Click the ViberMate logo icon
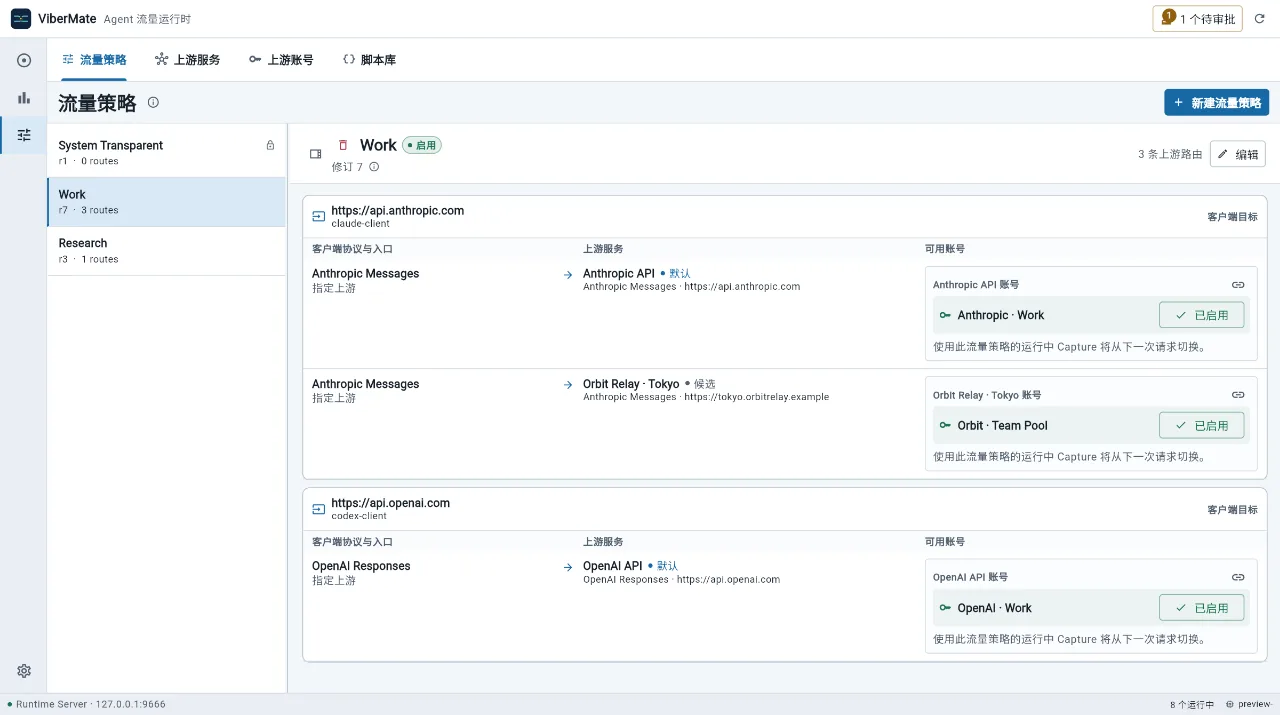The image size is (1280, 715). click(x=21, y=19)
